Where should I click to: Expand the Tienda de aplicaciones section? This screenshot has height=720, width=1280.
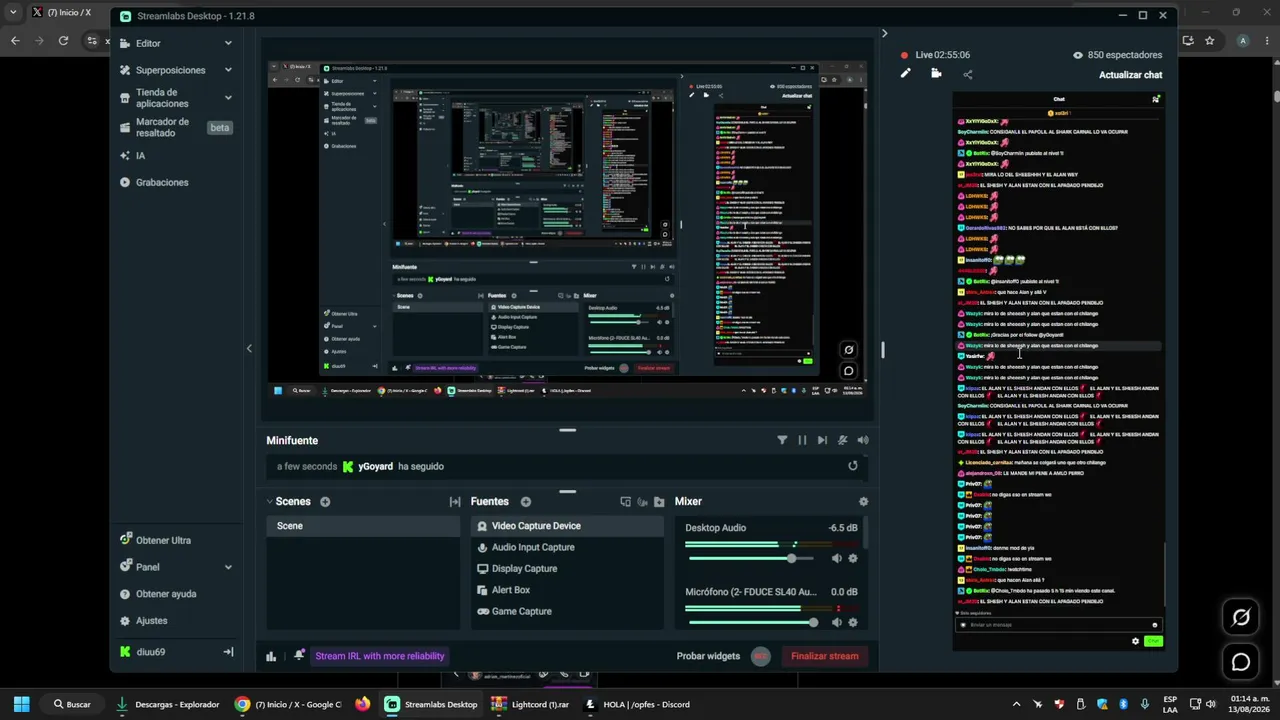228,97
